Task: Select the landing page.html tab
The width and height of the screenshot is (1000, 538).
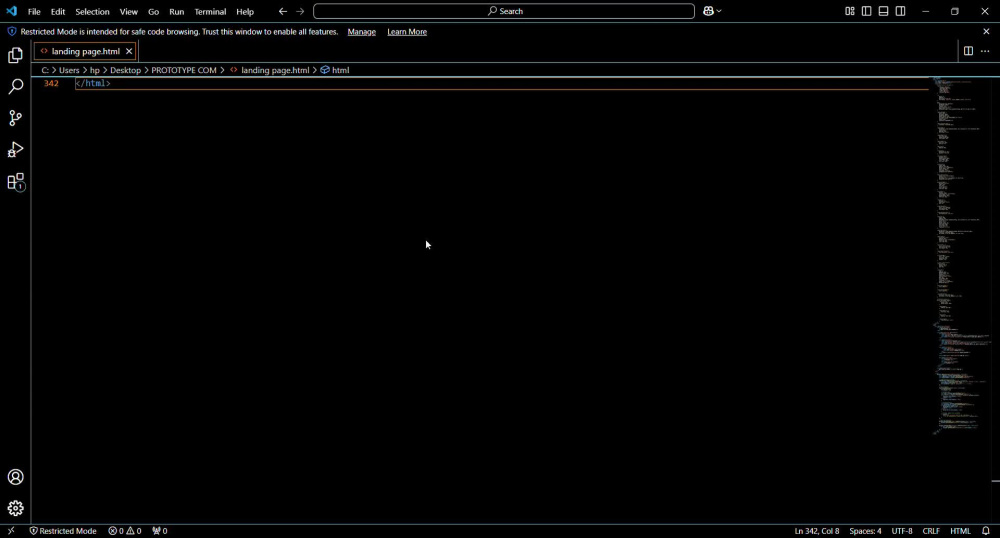Action: click(85, 51)
